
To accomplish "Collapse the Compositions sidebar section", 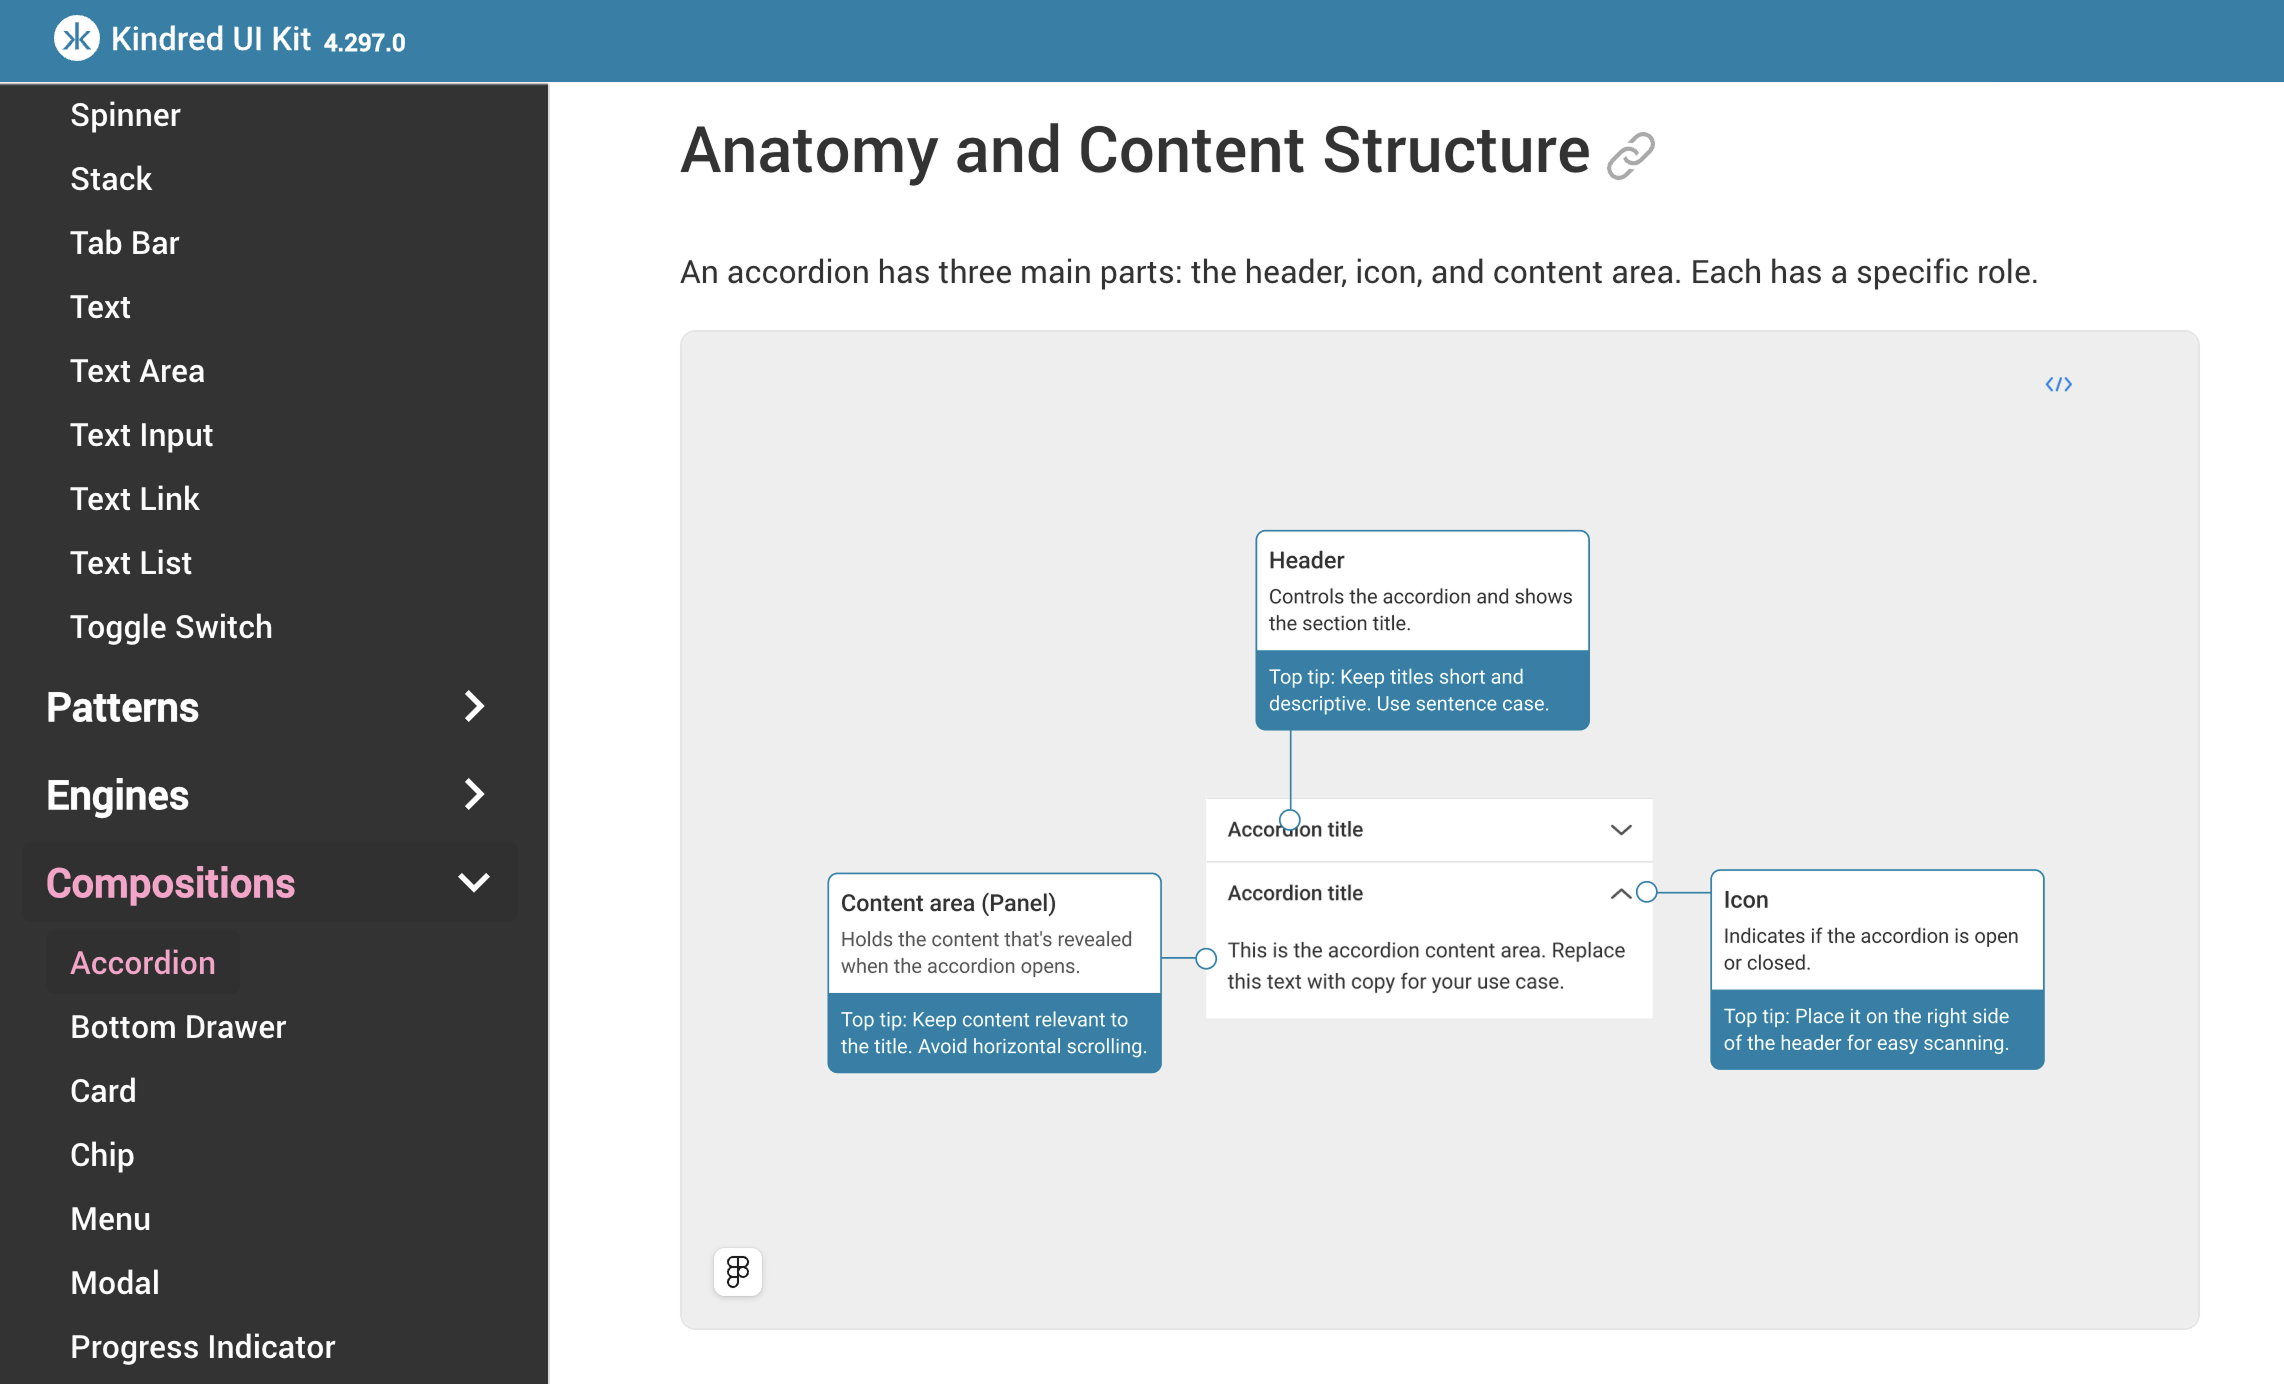I will (474, 883).
